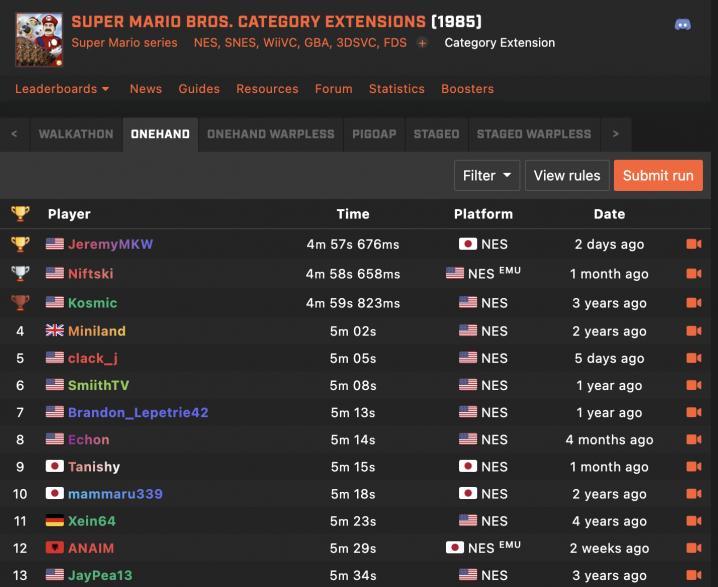
Task: Open Xein64's player profile
Action: 92,521
